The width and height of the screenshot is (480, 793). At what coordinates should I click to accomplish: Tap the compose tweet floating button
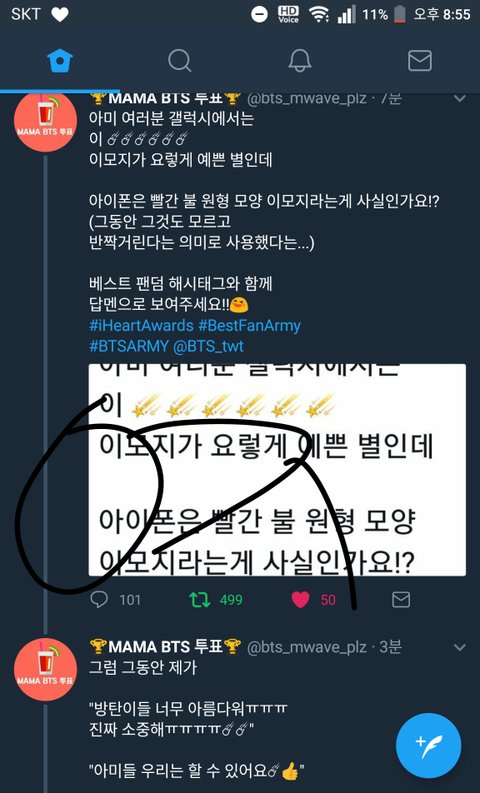tap(428, 745)
